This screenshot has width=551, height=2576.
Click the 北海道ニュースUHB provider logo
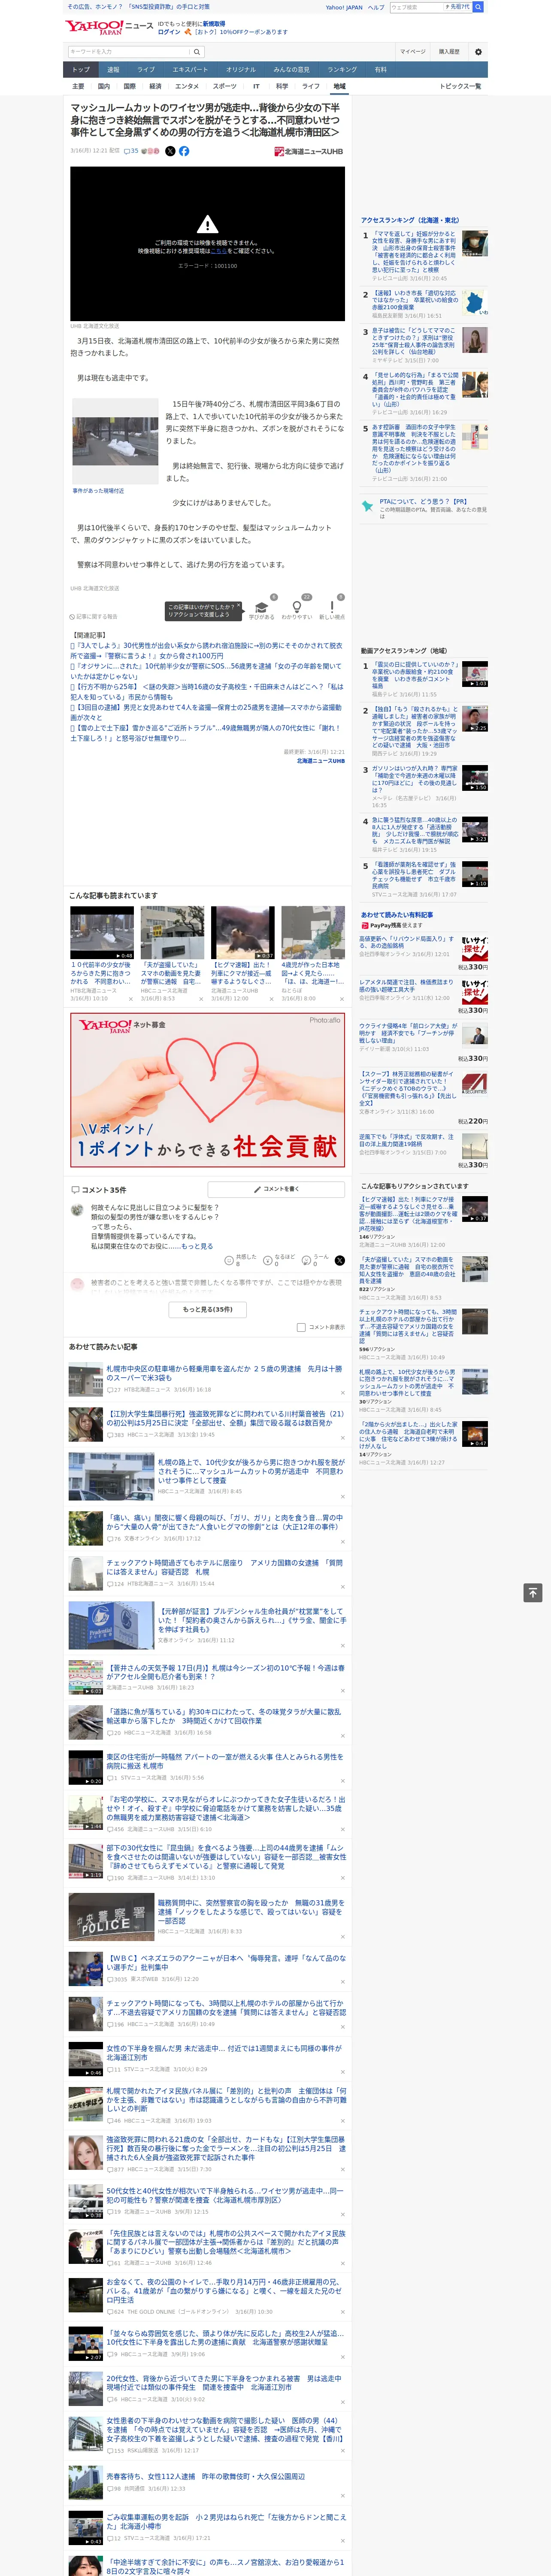click(x=308, y=152)
